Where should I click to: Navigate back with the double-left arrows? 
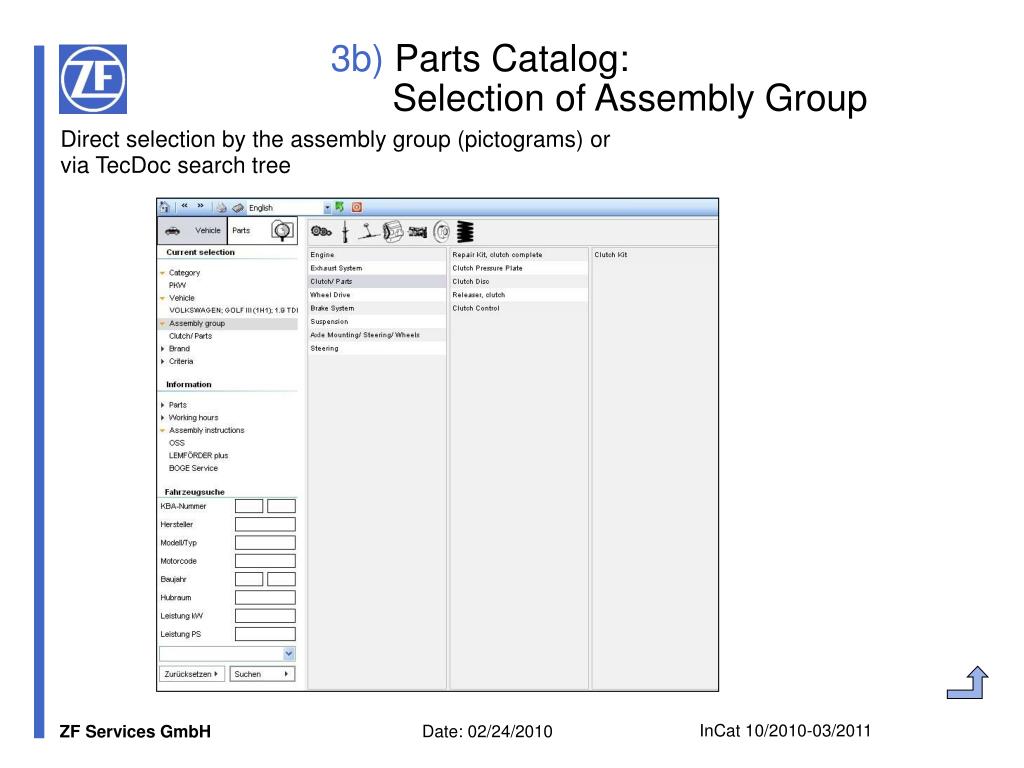[184, 206]
